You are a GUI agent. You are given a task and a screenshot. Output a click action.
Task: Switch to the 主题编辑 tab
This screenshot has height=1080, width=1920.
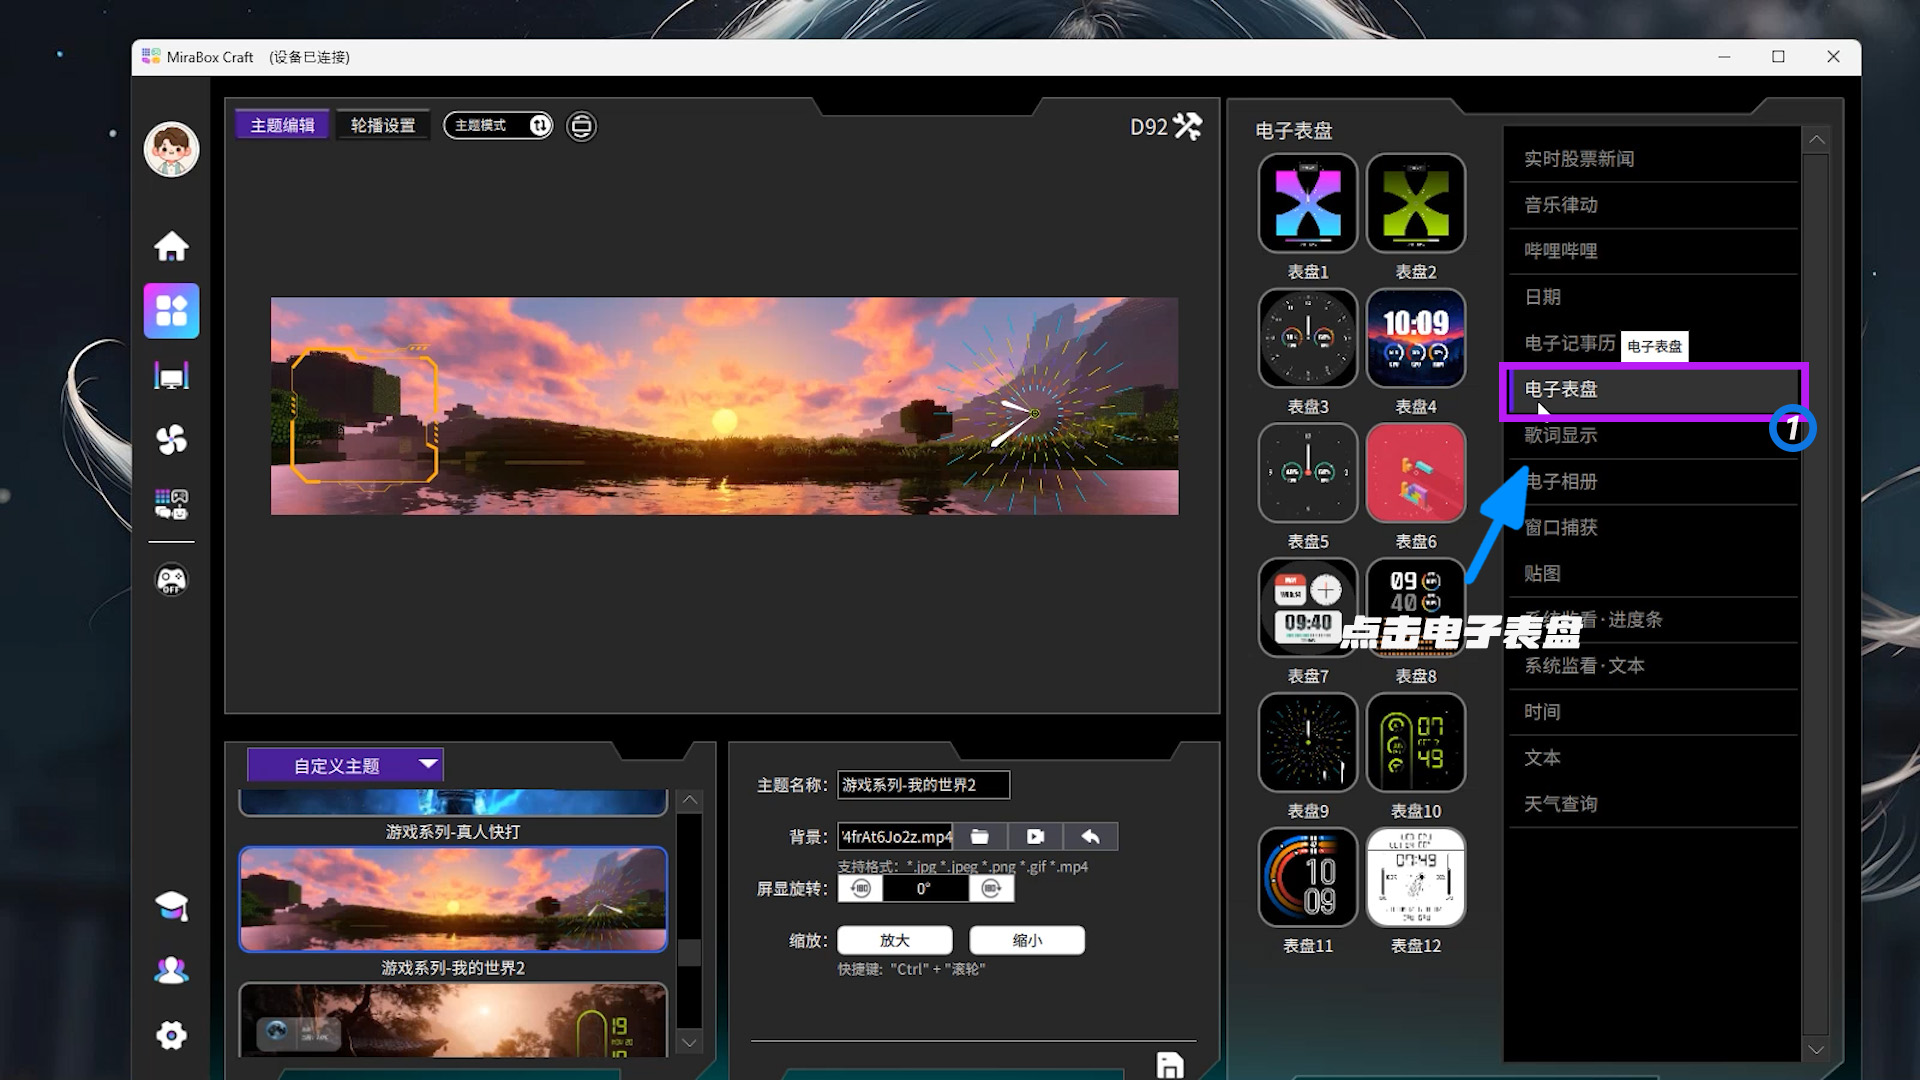click(282, 125)
